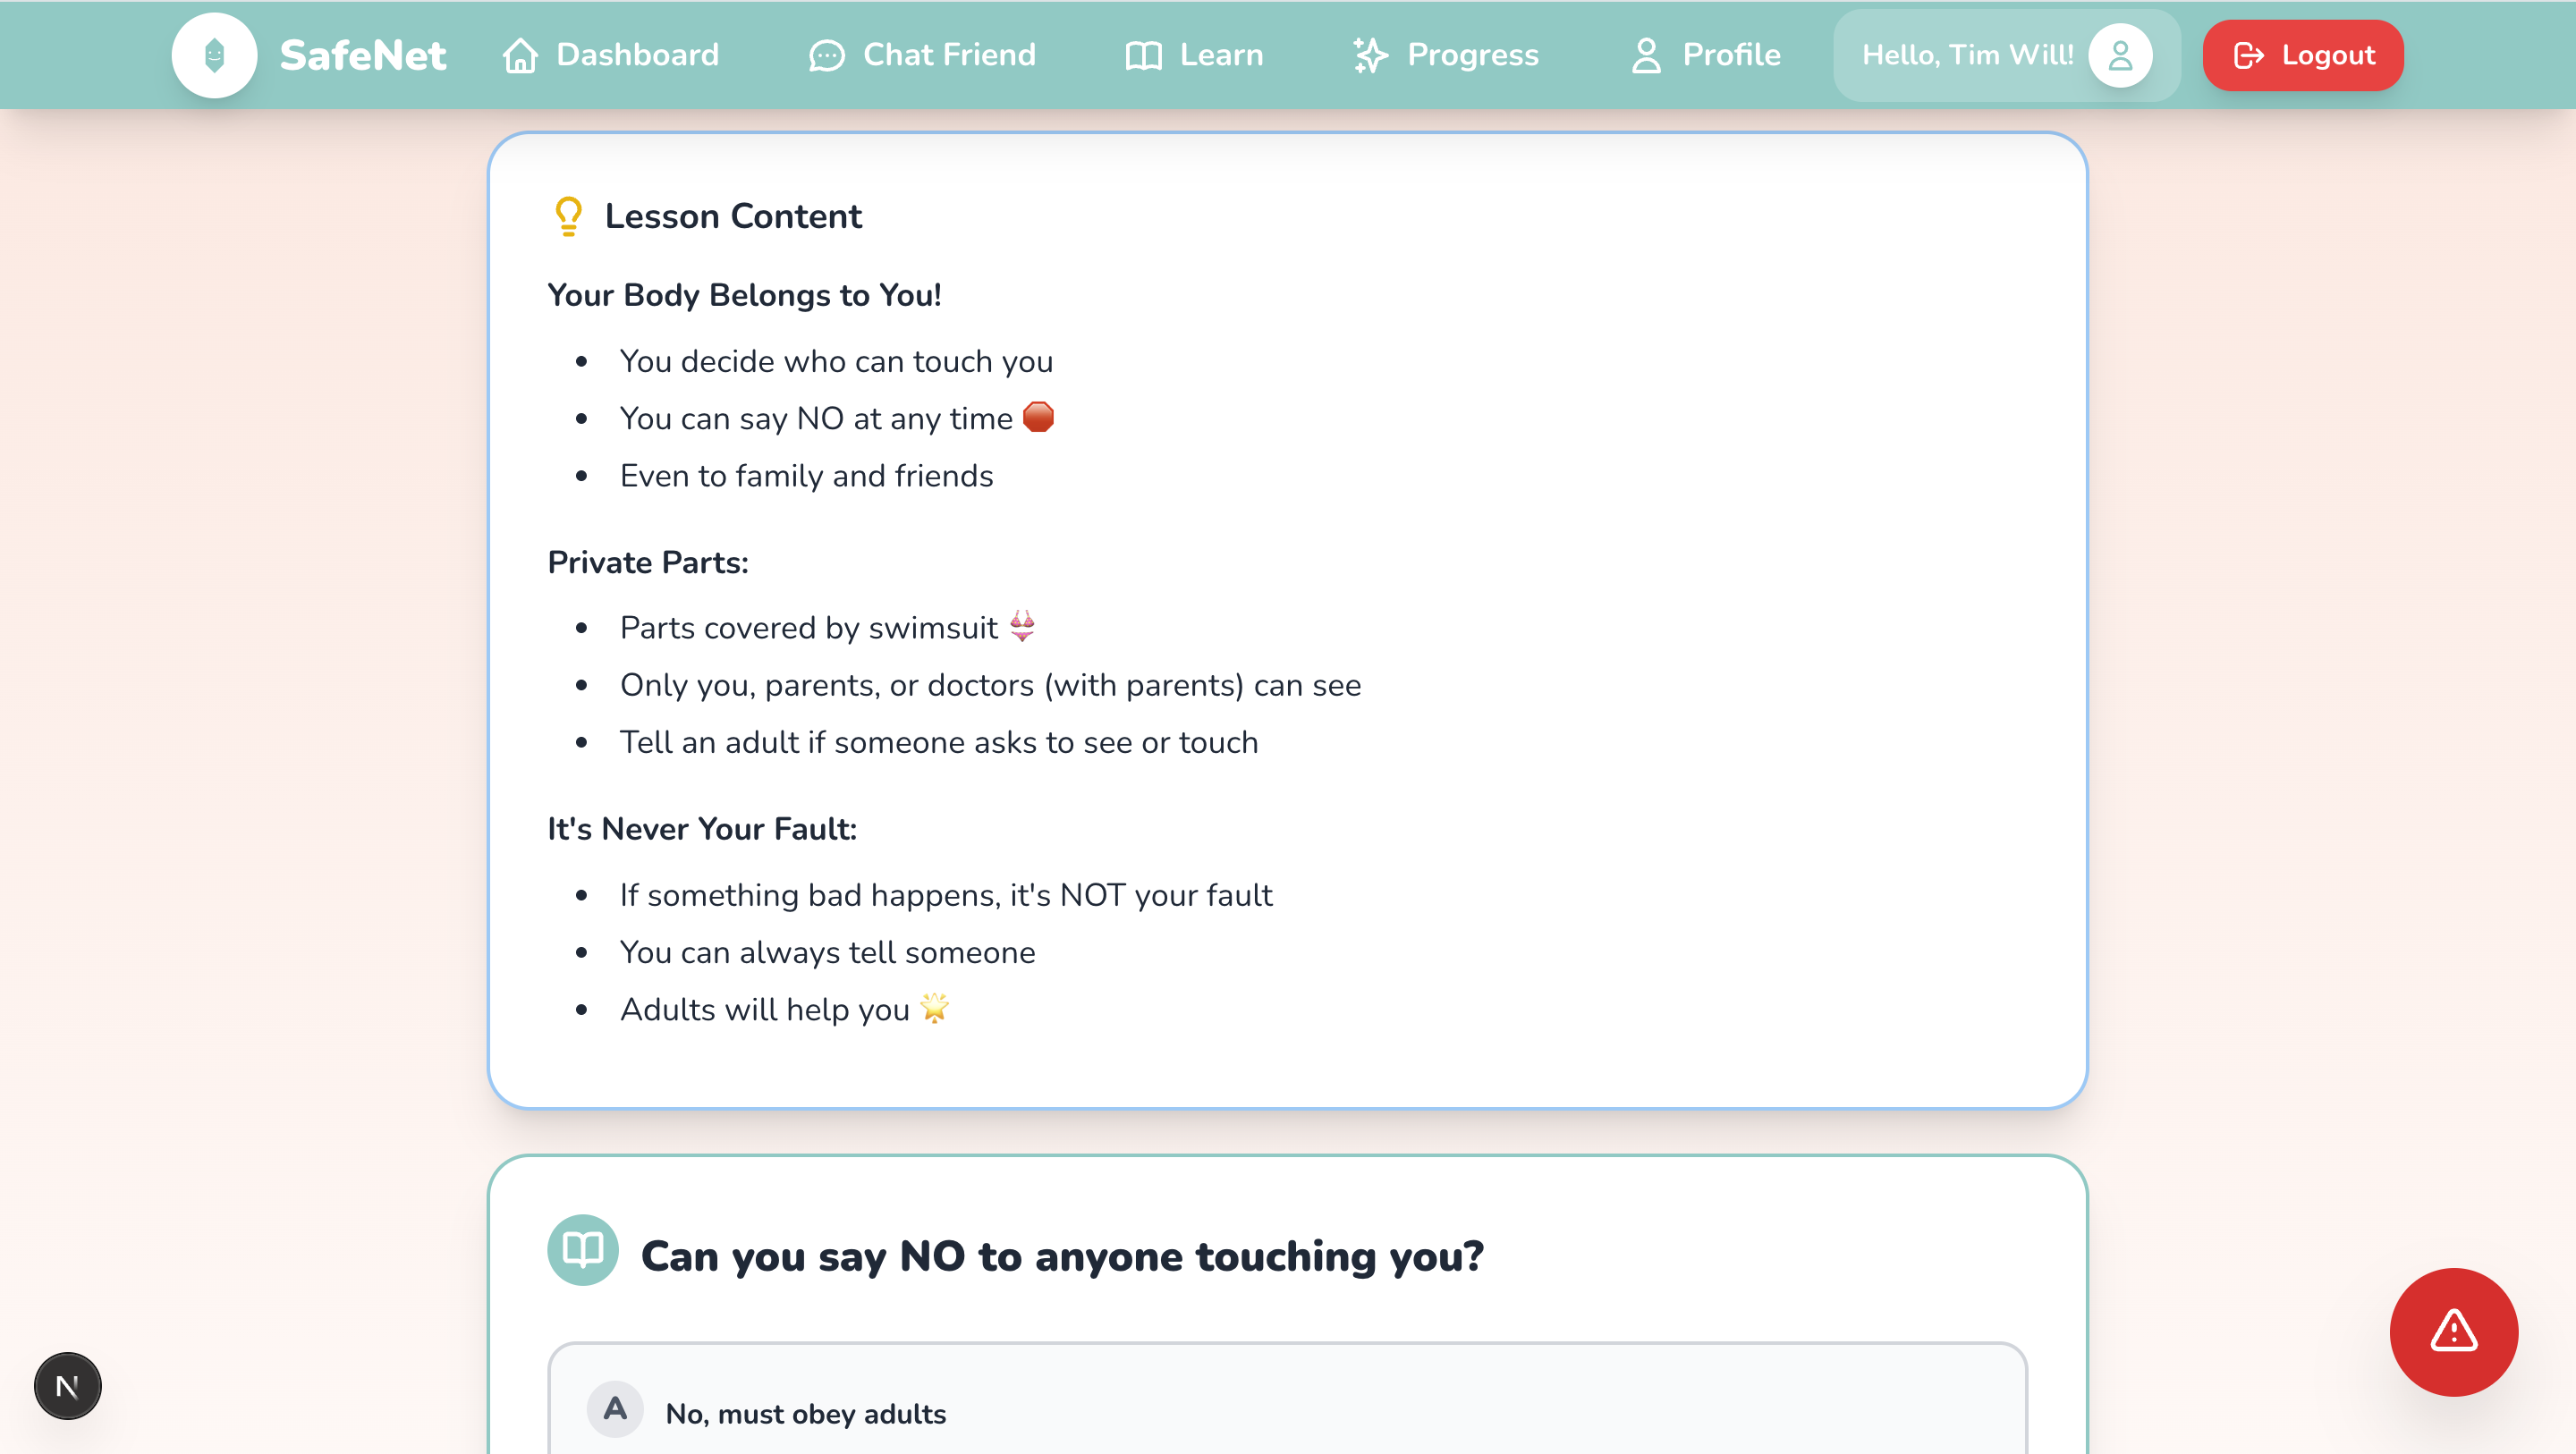The image size is (2576, 1454).
Task: Click the Learn open book icon
Action: tap(1143, 55)
